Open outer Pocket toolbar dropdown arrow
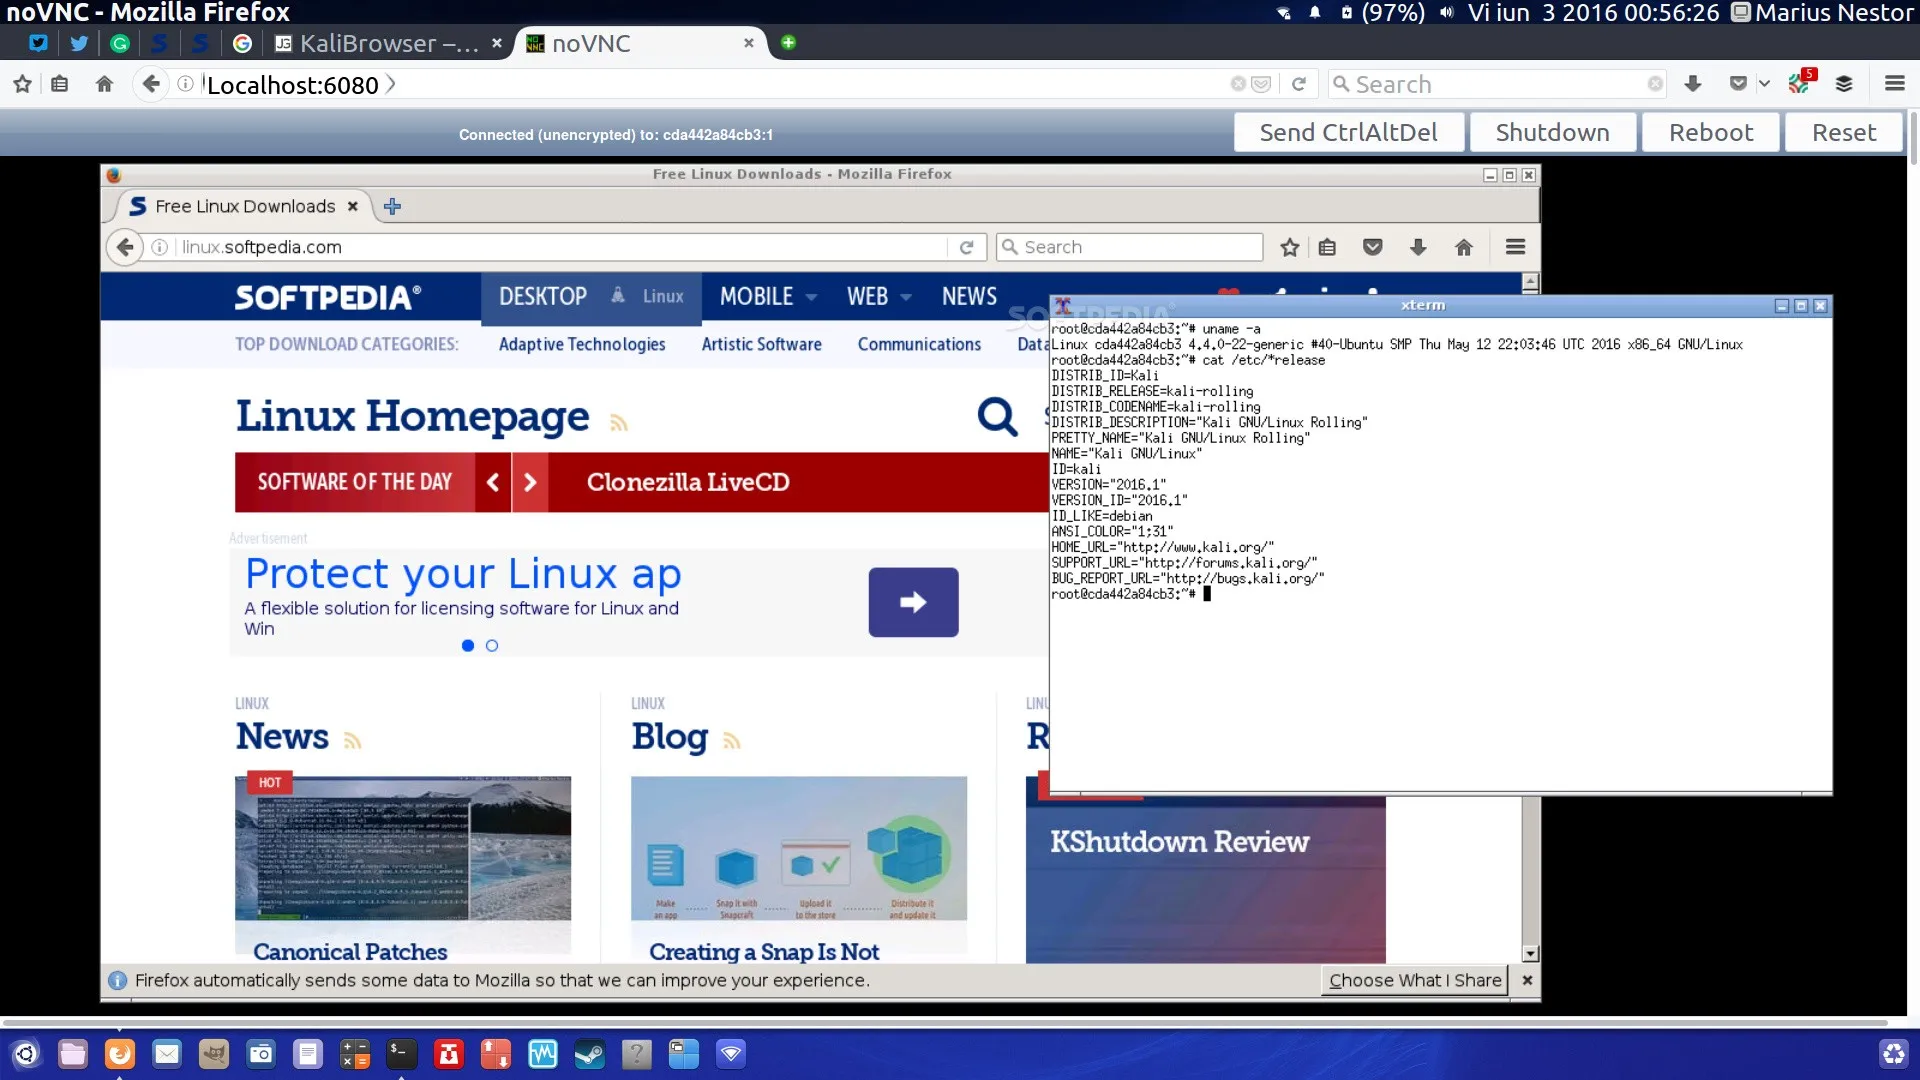 [x=1764, y=84]
